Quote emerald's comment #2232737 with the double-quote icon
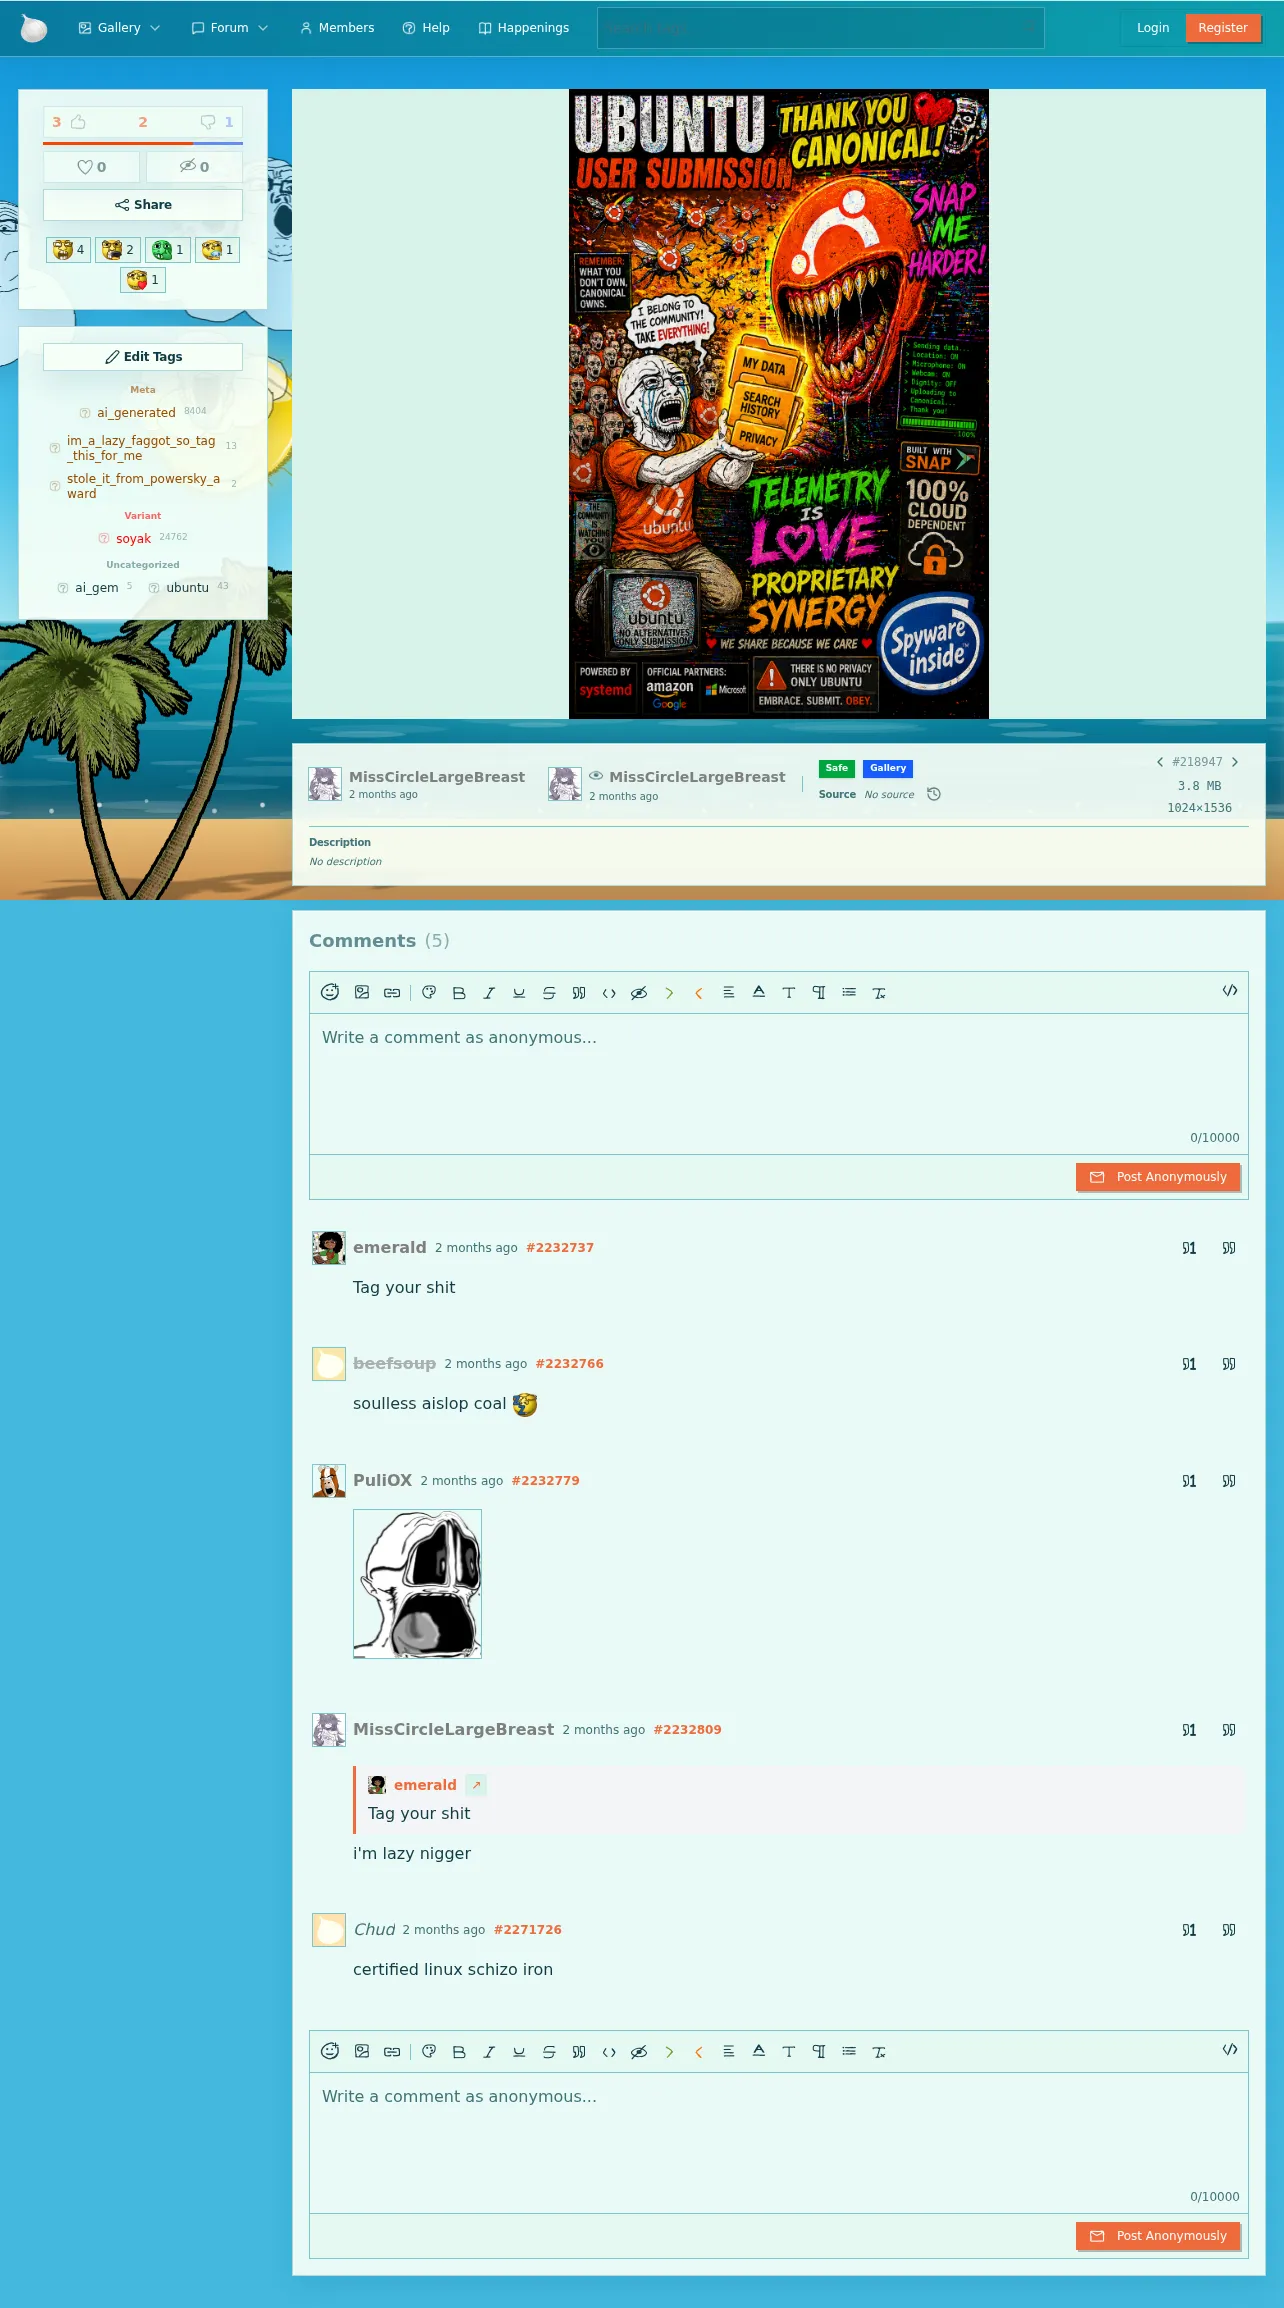 point(1229,1248)
